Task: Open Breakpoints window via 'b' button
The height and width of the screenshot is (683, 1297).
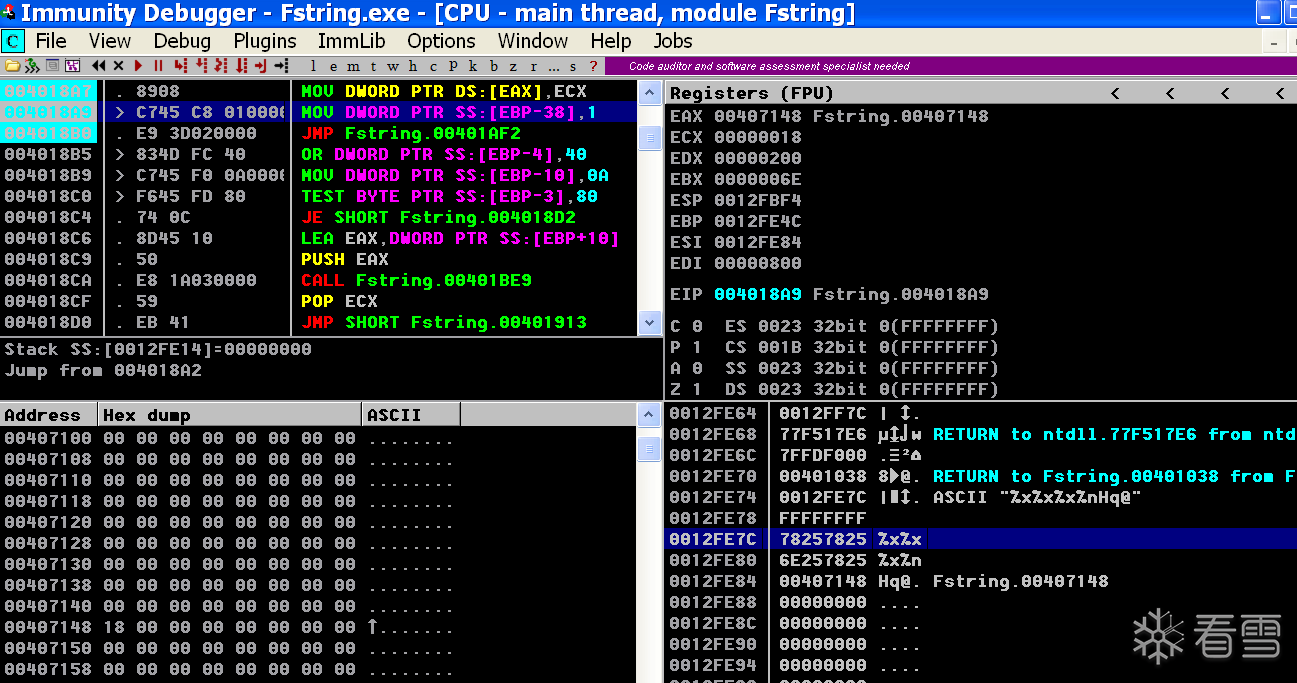Action: [x=493, y=66]
